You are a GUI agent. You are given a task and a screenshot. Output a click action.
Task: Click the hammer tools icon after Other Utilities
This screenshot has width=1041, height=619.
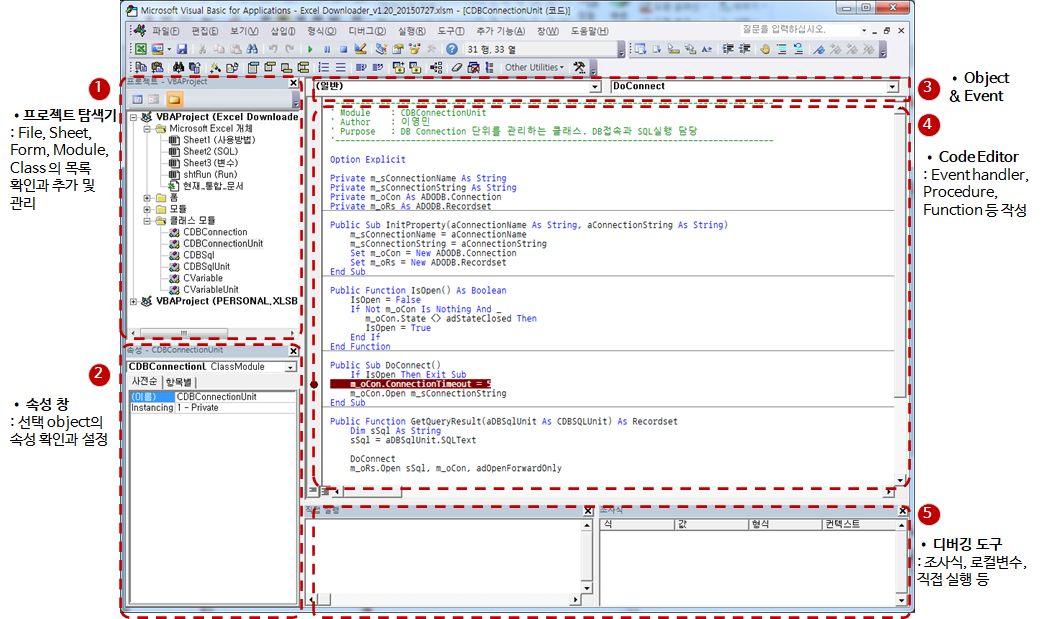click(x=579, y=67)
